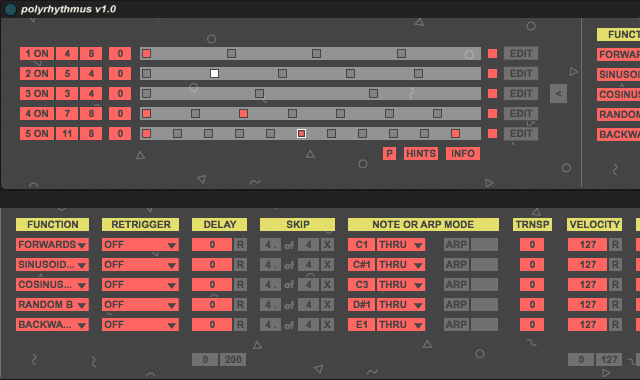
Task: Open the RANDOM B function dropdown
Action: (52, 304)
